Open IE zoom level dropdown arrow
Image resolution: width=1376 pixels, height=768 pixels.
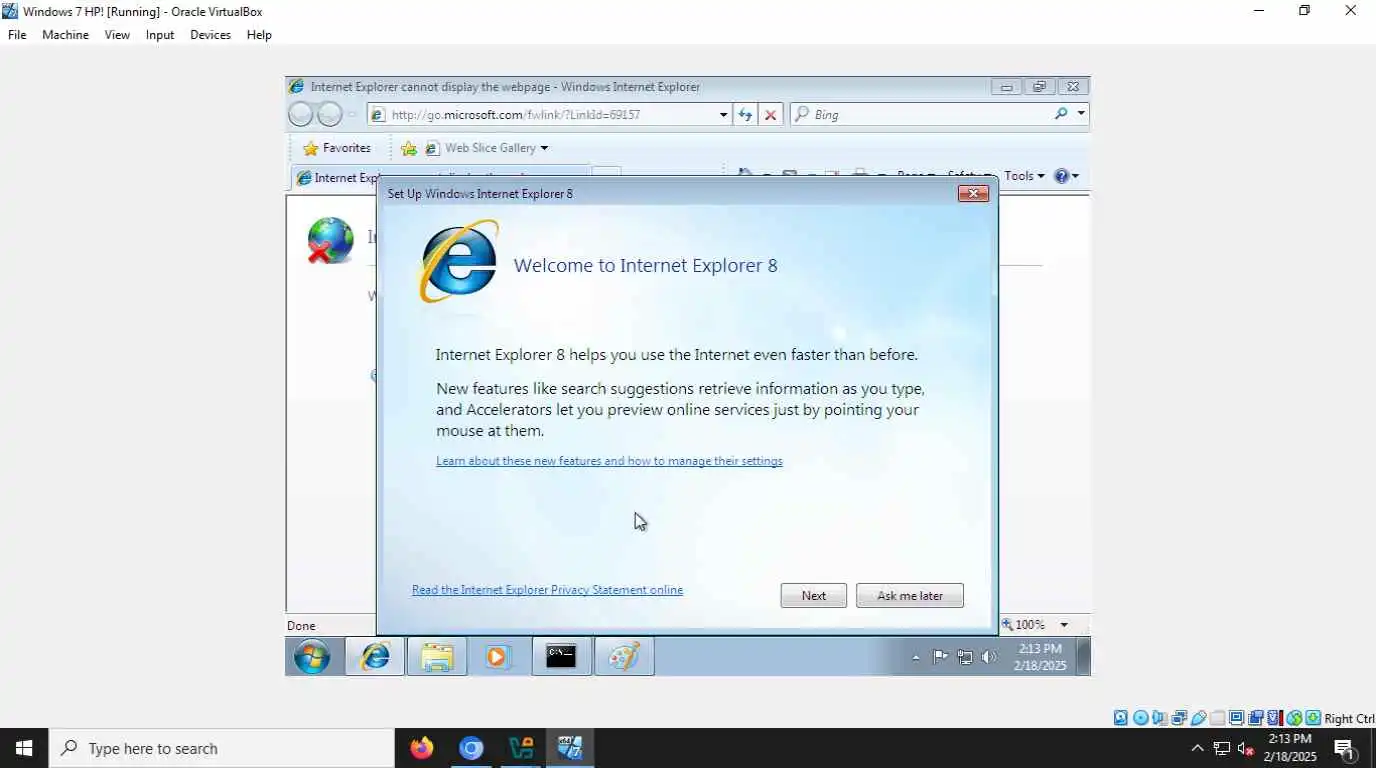(x=1064, y=625)
